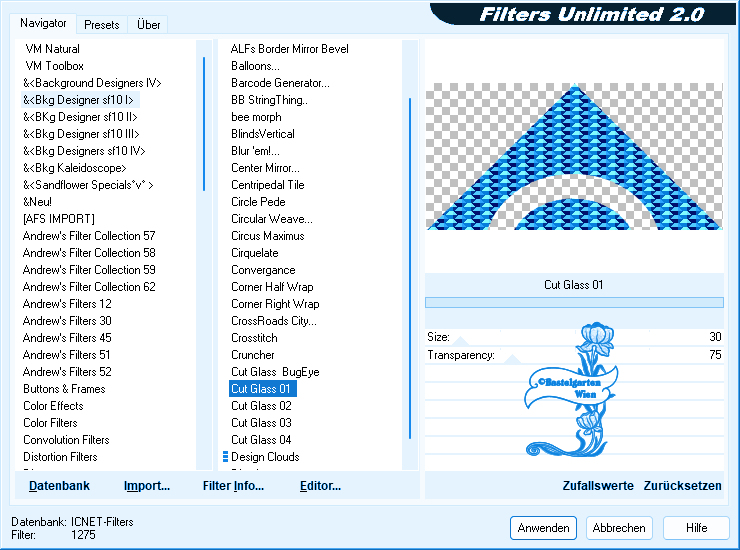Choose Barcode Generator... filter
This screenshot has width=740, height=550.
click(280, 83)
